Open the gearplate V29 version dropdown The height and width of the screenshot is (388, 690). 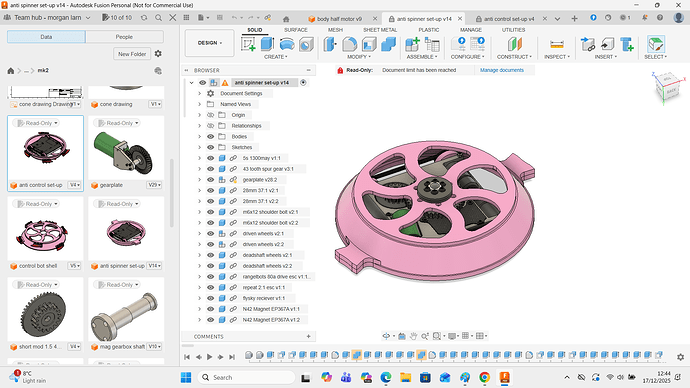click(x=154, y=185)
